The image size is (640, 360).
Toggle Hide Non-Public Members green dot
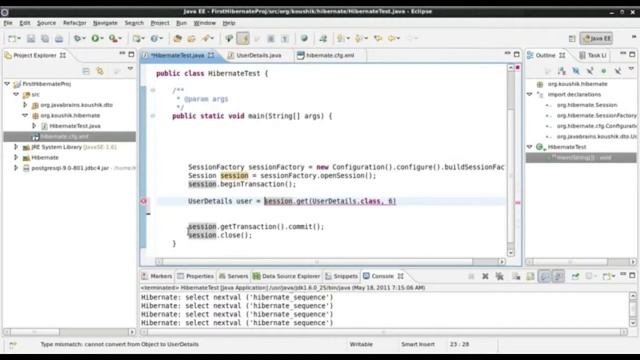[604, 71]
